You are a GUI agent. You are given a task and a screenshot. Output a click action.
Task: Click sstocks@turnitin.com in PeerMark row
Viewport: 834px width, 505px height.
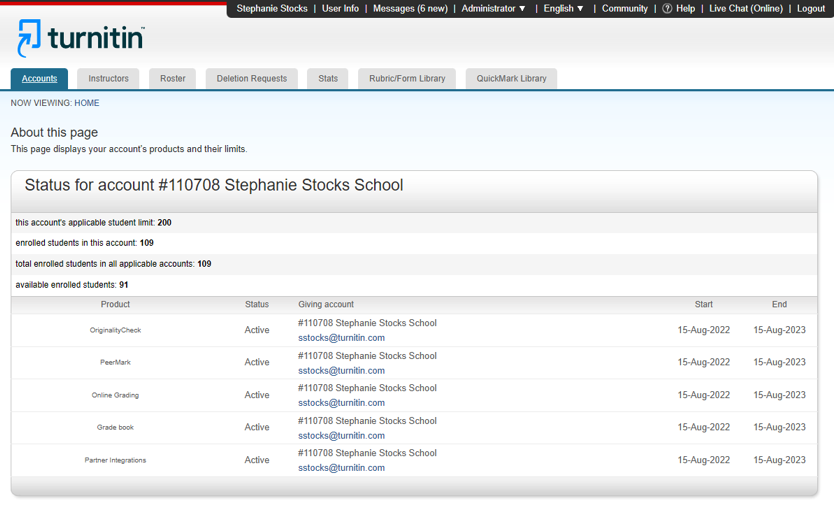341,370
